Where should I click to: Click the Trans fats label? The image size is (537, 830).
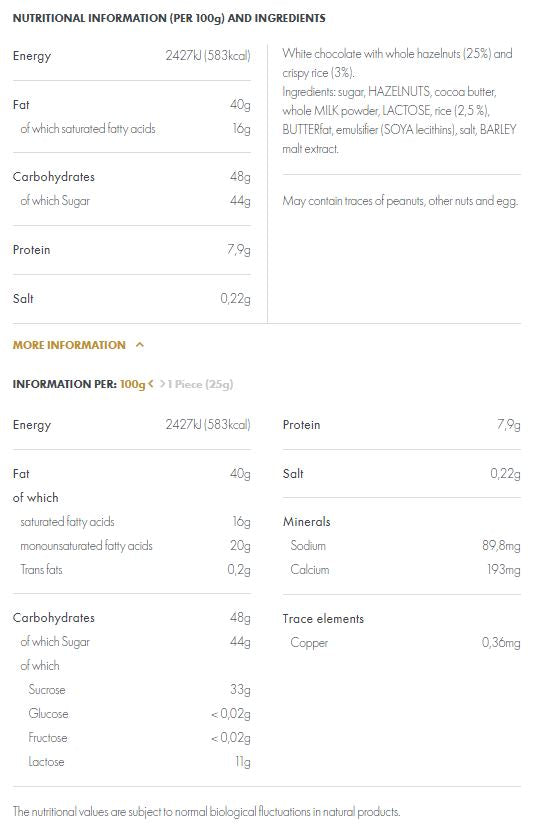pyautogui.click(x=41, y=570)
